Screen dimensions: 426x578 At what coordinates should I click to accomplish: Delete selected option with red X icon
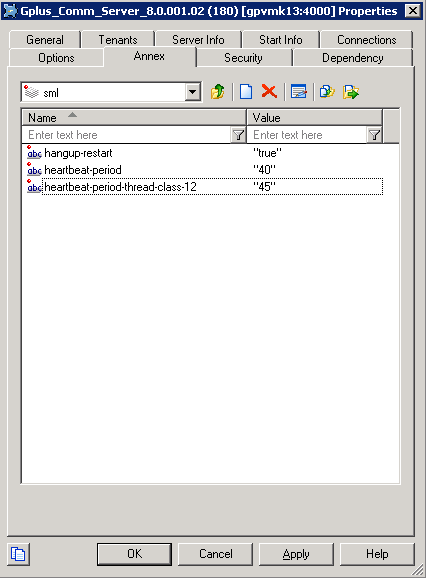tap(269, 91)
